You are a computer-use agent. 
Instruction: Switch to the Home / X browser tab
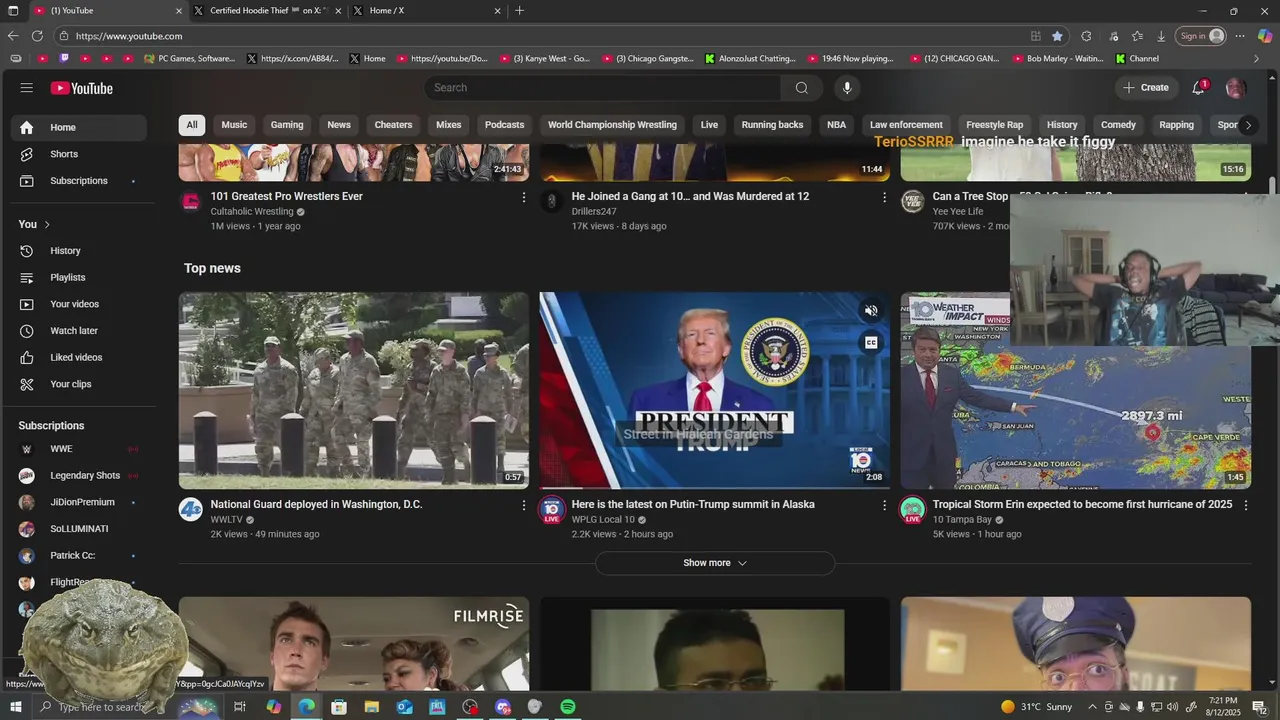426,11
